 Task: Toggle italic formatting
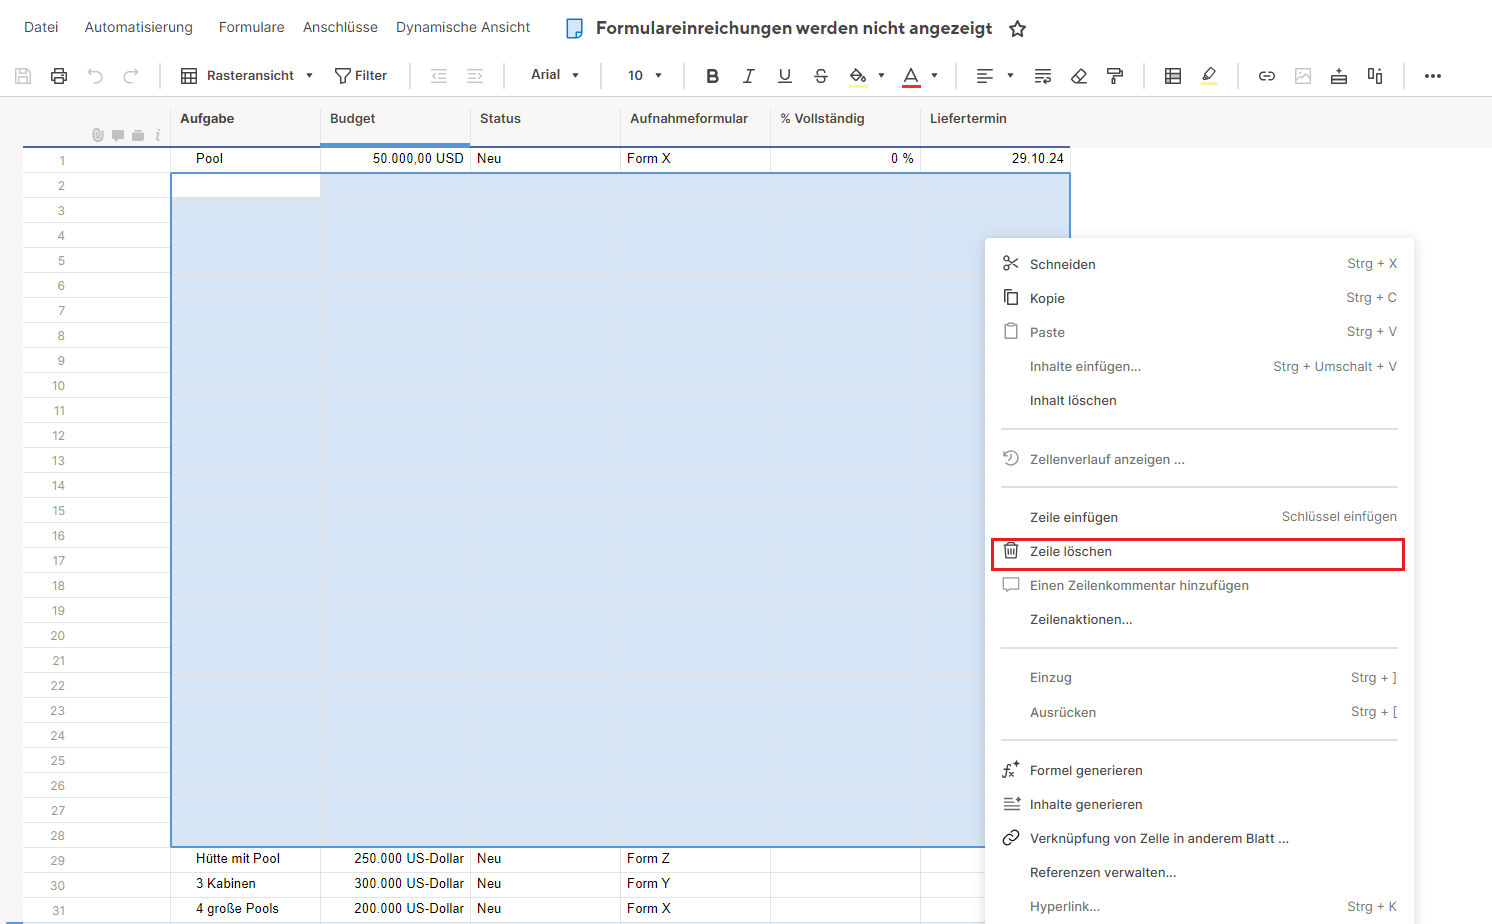pyautogui.click(x=748, y=76)
